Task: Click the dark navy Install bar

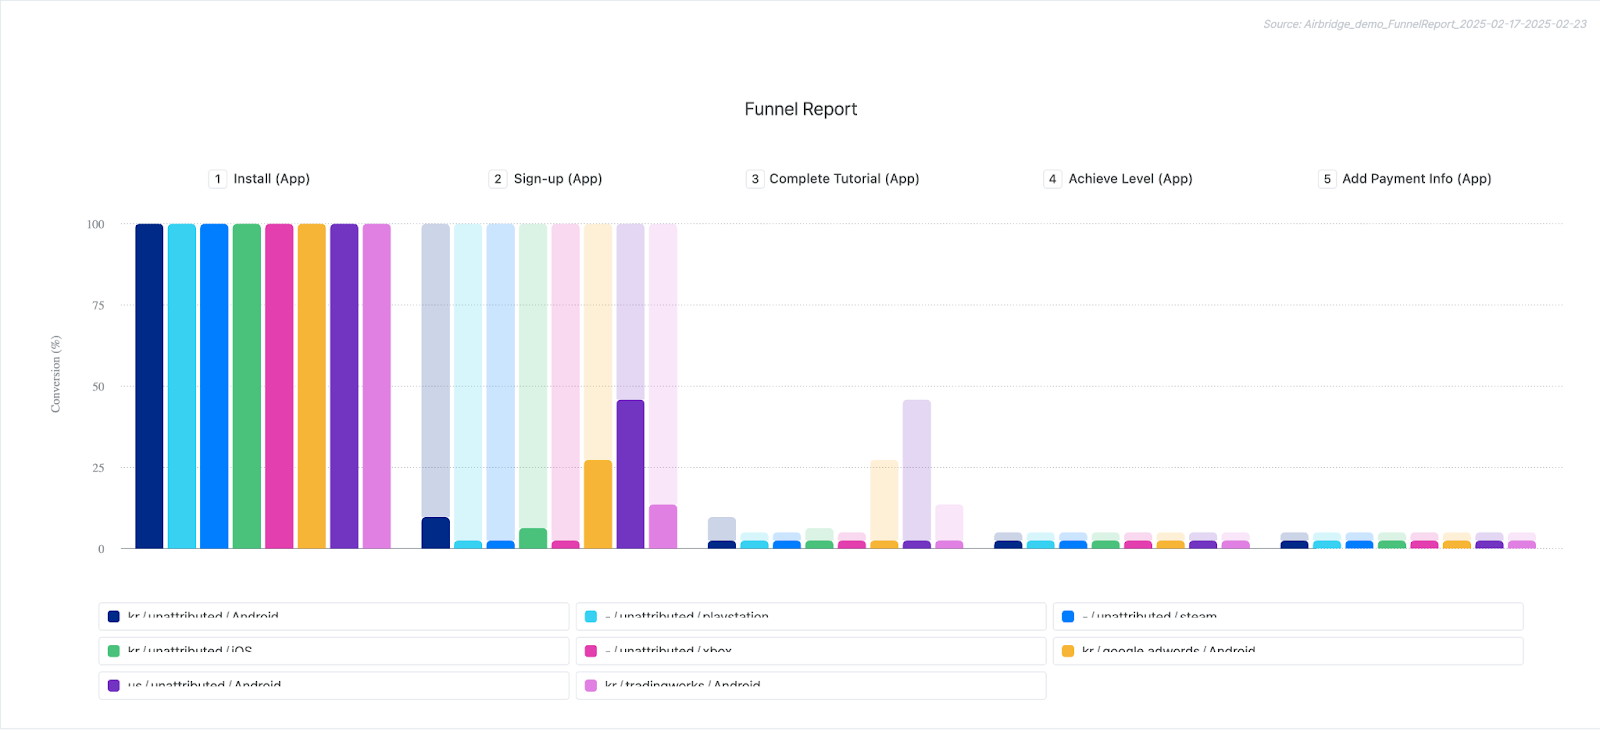Action: point(149,386)
